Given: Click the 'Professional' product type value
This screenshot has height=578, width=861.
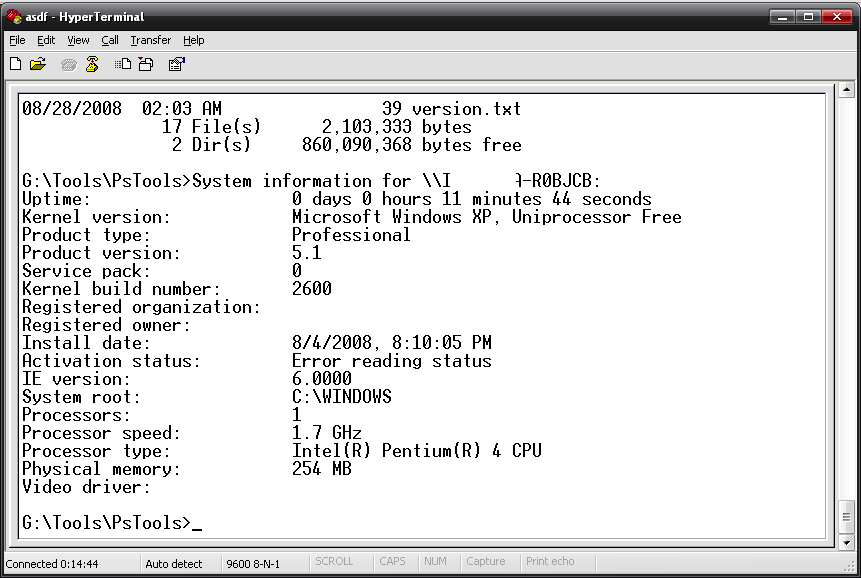Looking at the screenshot, I should click(x=351, y=235).
